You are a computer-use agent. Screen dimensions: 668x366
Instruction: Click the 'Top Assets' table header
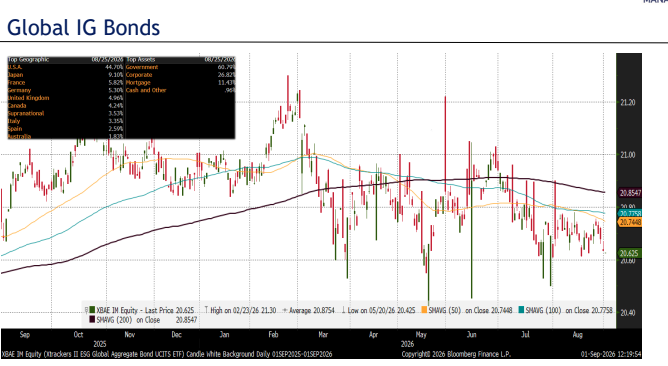tap(141, 60)
